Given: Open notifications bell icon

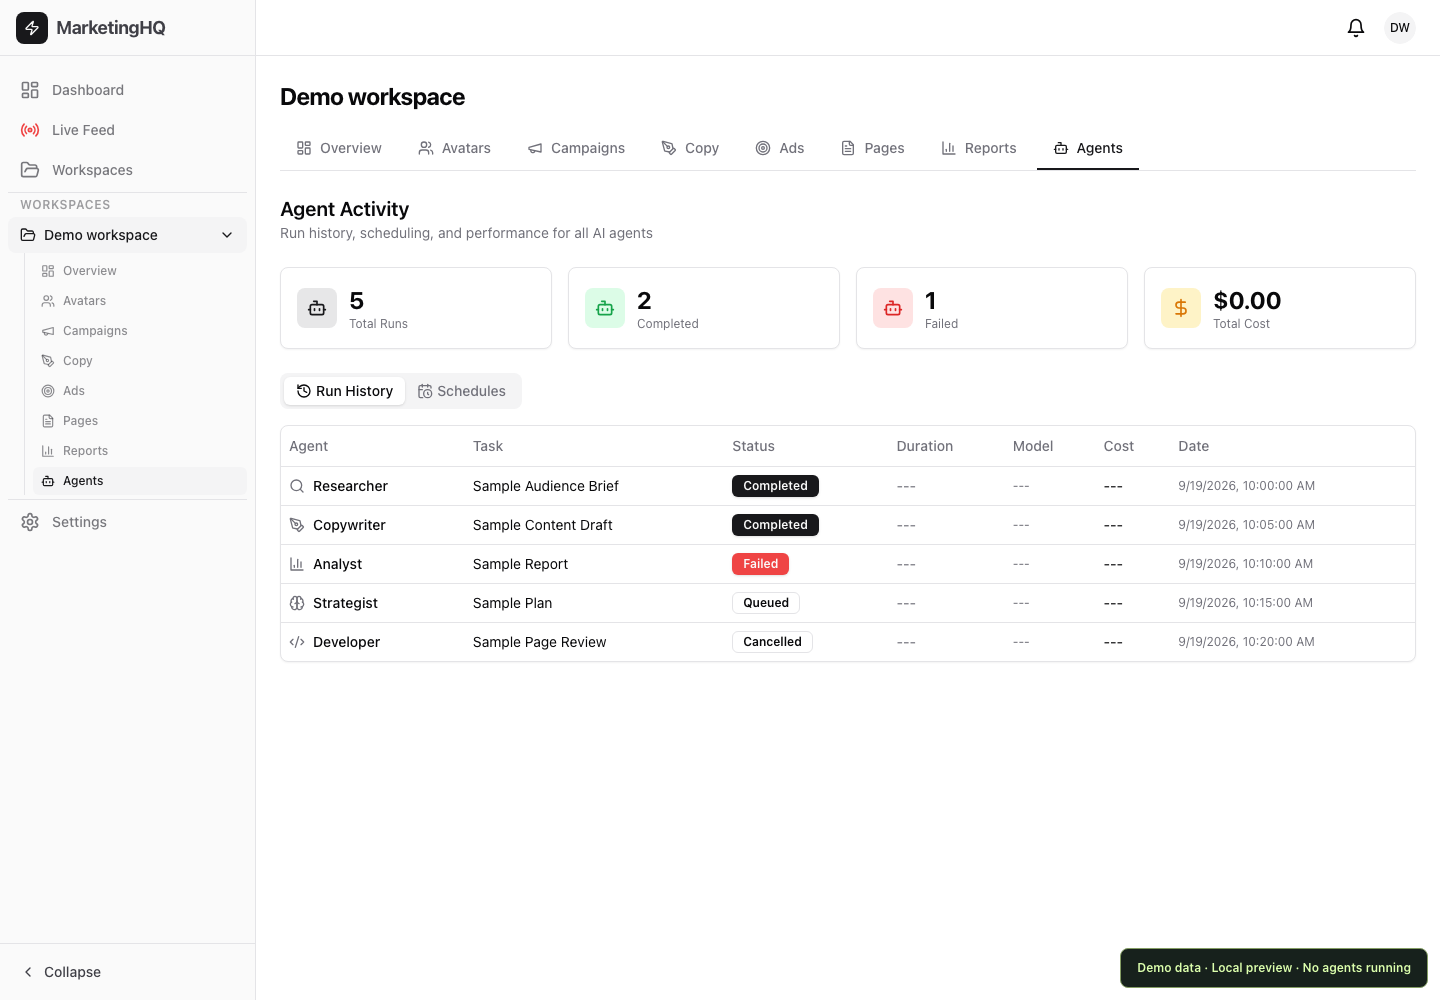Looking at the screenshot, I should click(x=1356, y=28).
